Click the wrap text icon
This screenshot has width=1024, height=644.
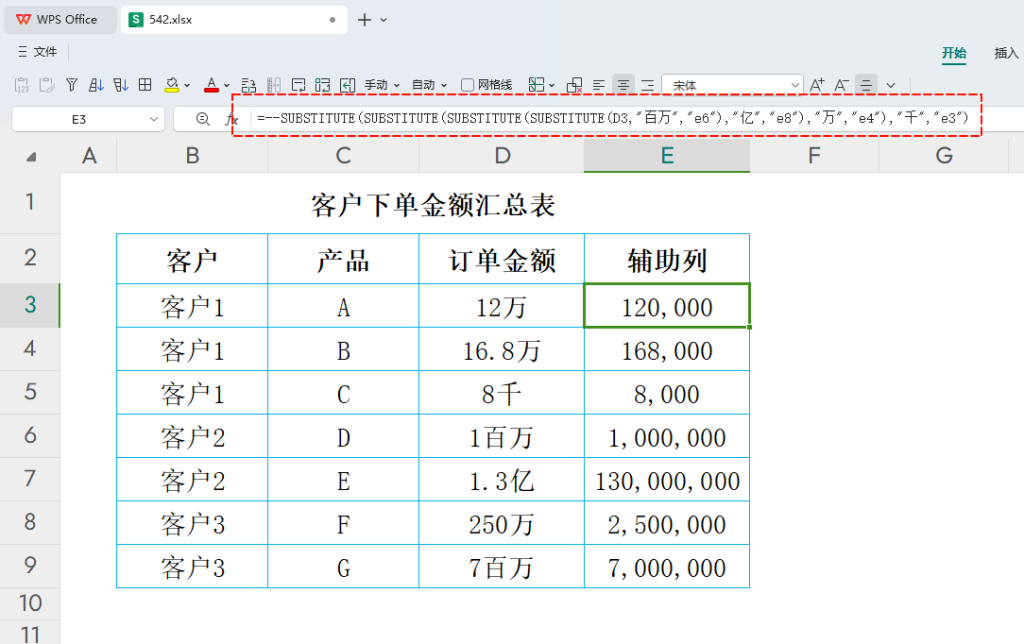pos(298,85)
